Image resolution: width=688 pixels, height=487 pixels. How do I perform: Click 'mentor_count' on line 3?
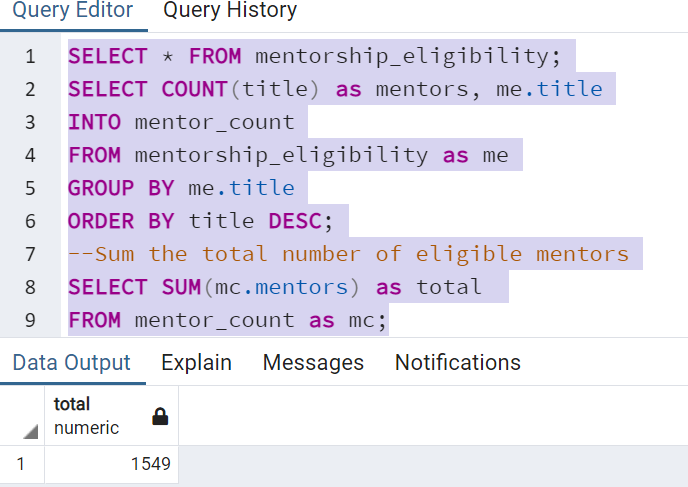pos(215,122)
